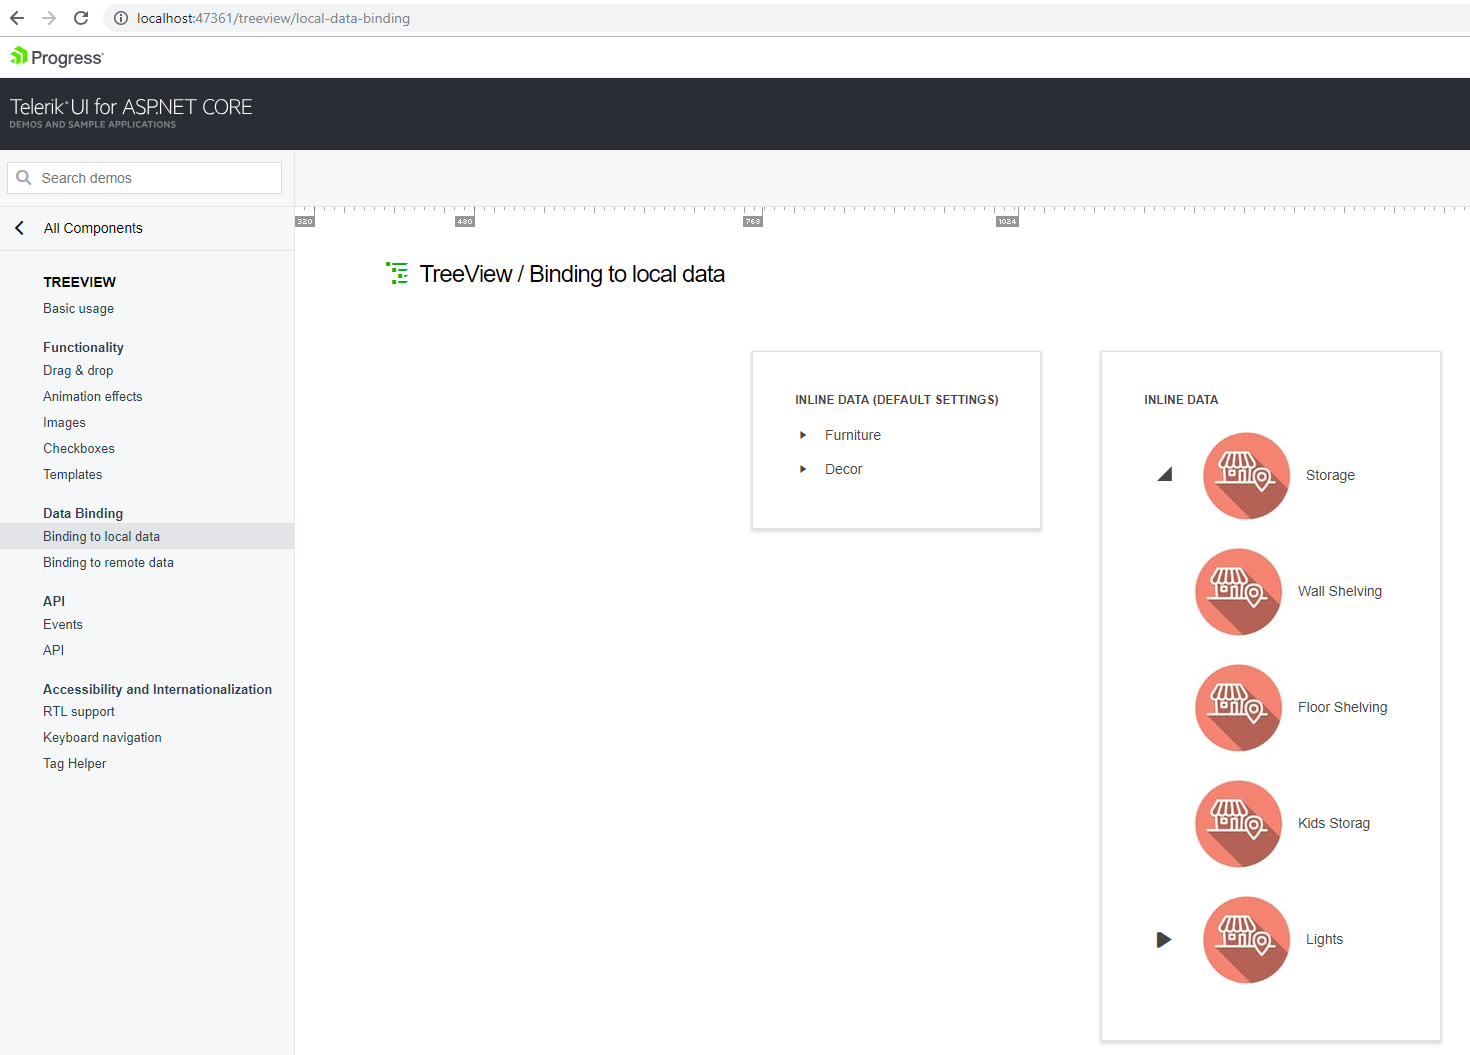Focus the Search demos input field
The width and height of the screenshot is (1470, 1055).
[x=155, y=178]
